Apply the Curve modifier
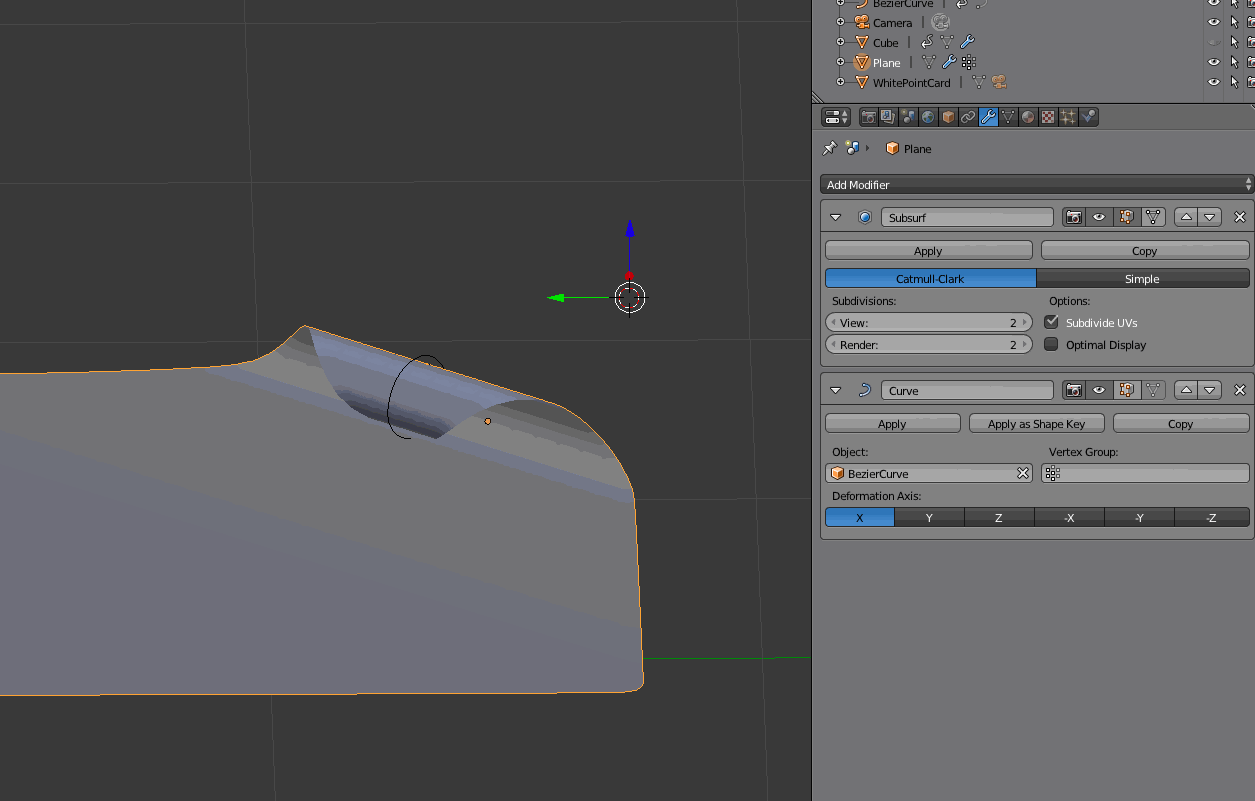Screen dimensions: 1255x801 (x=891, y=422)
